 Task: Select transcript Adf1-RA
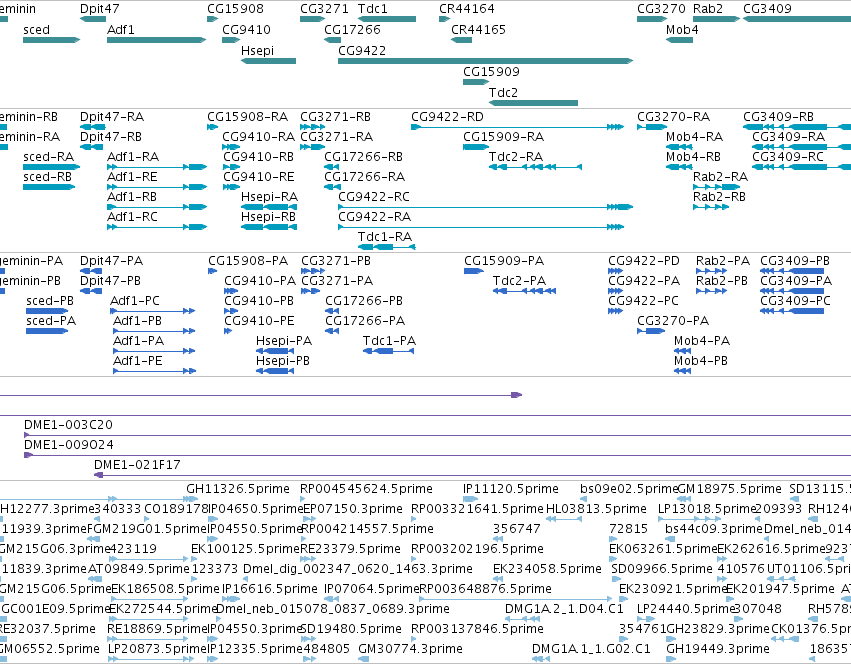(157, 167)
